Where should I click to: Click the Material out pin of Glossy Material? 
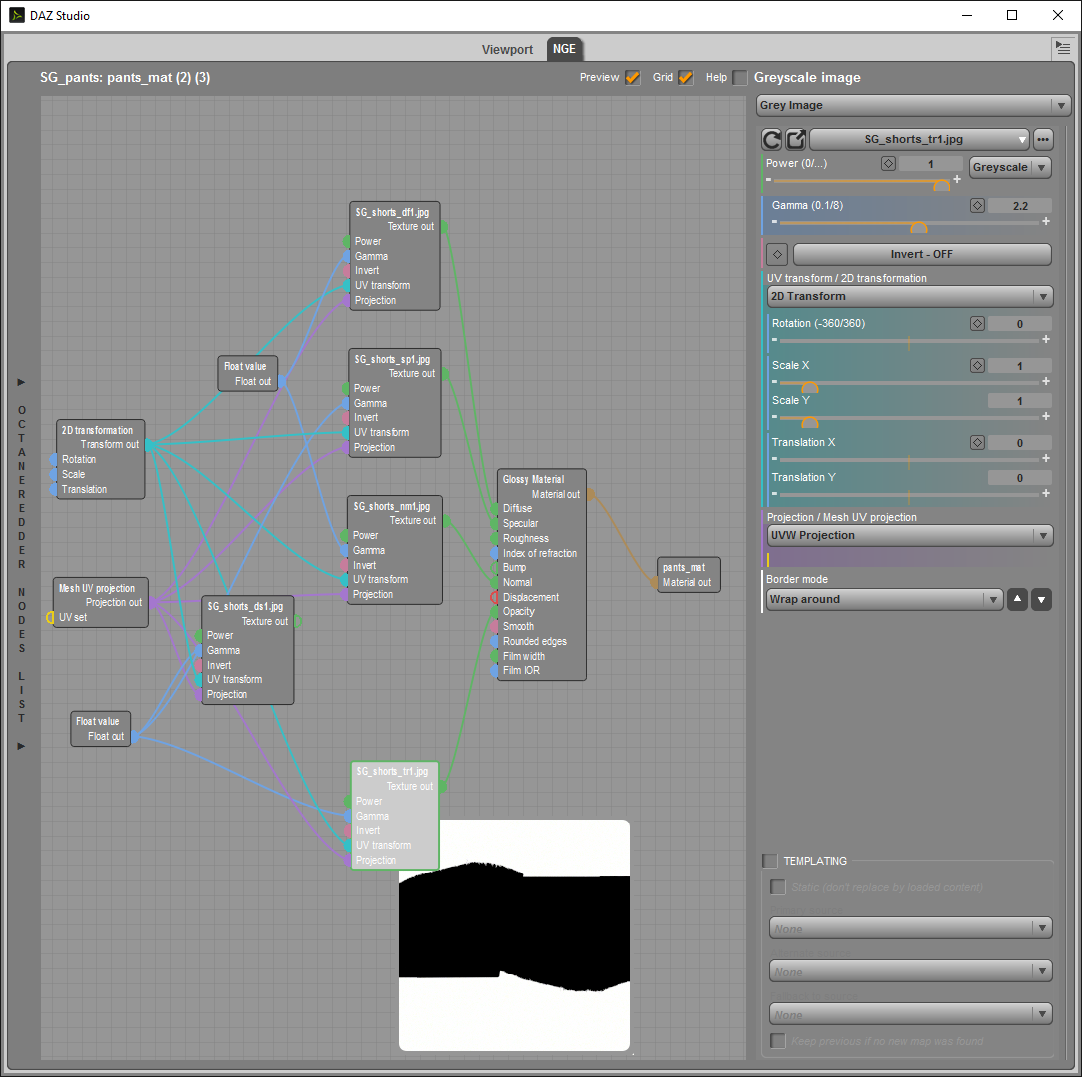tap(591, 494)
